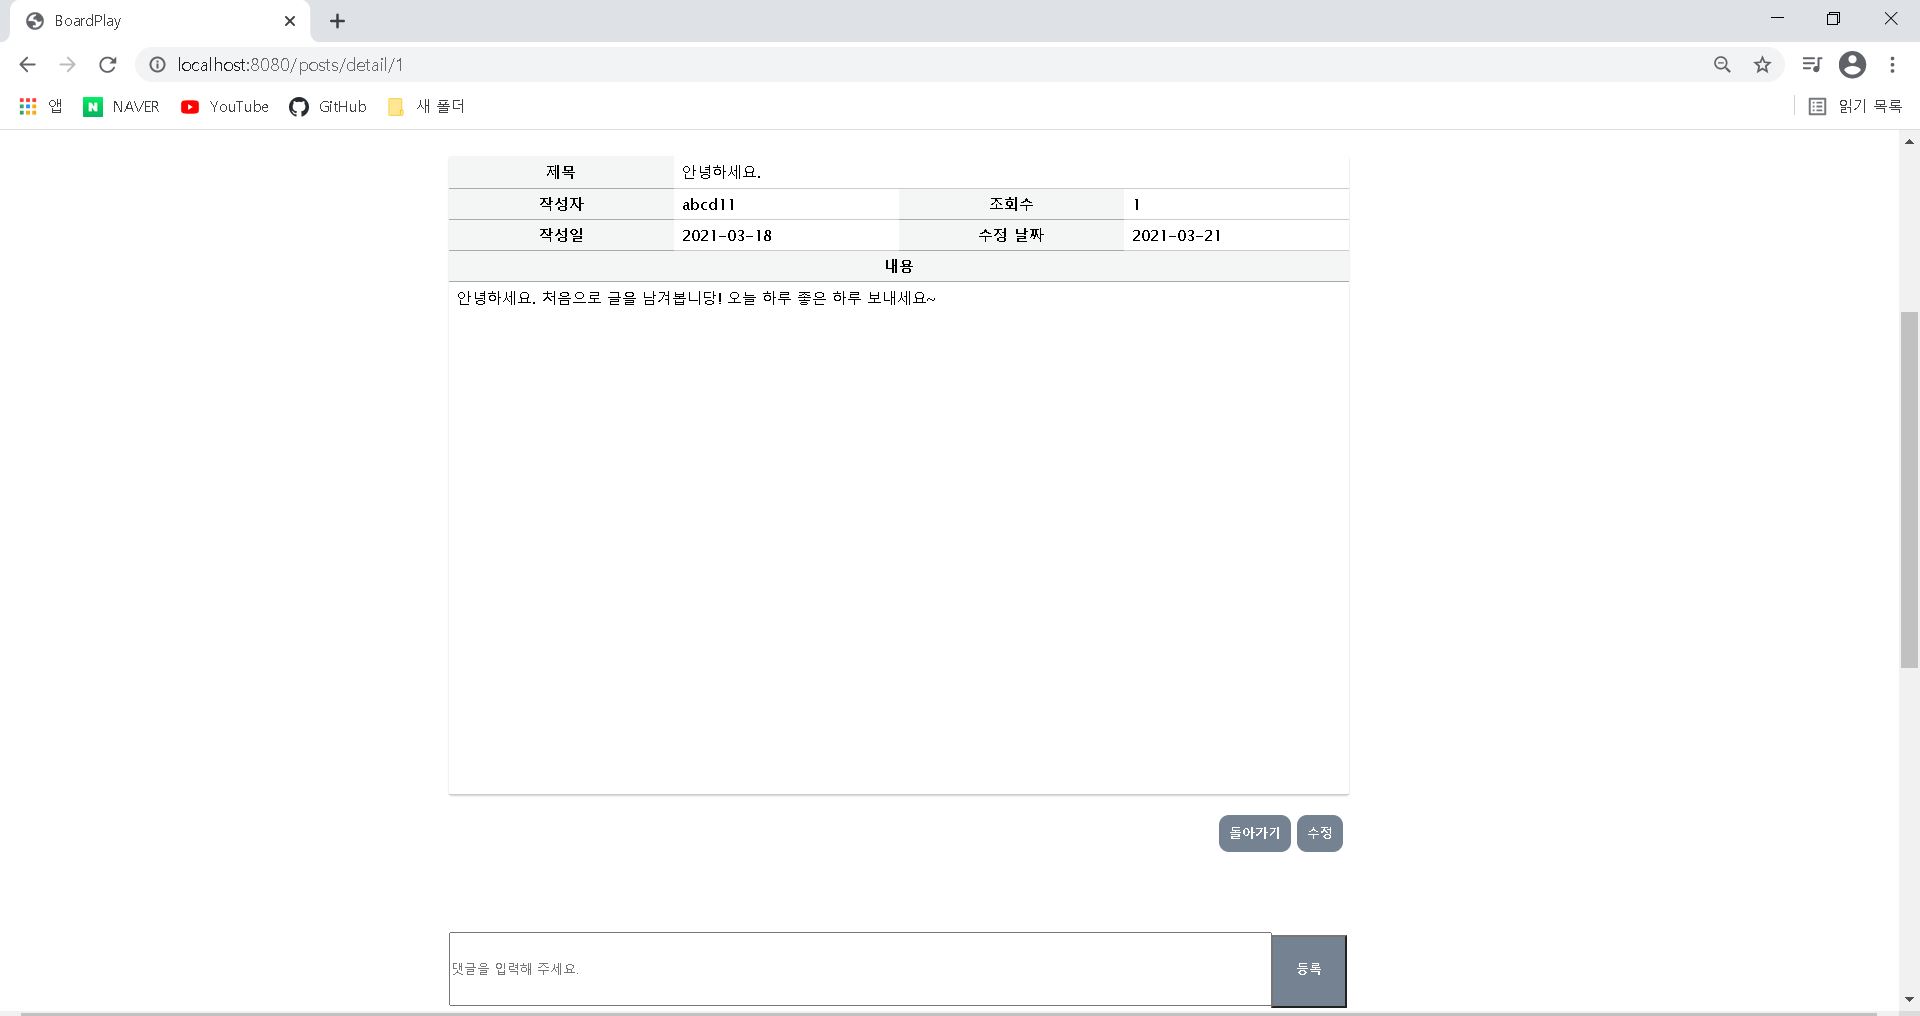Open the YouTube bookmark
Viewport: 1920px width, 1016px height.
[224, 106]
